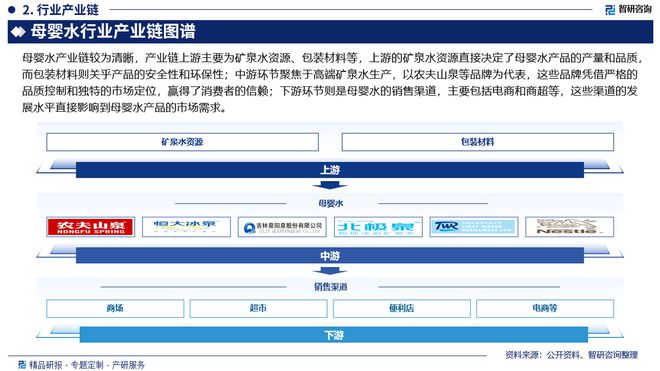Click the down arrow below 上游

click(x=330, y=186)
